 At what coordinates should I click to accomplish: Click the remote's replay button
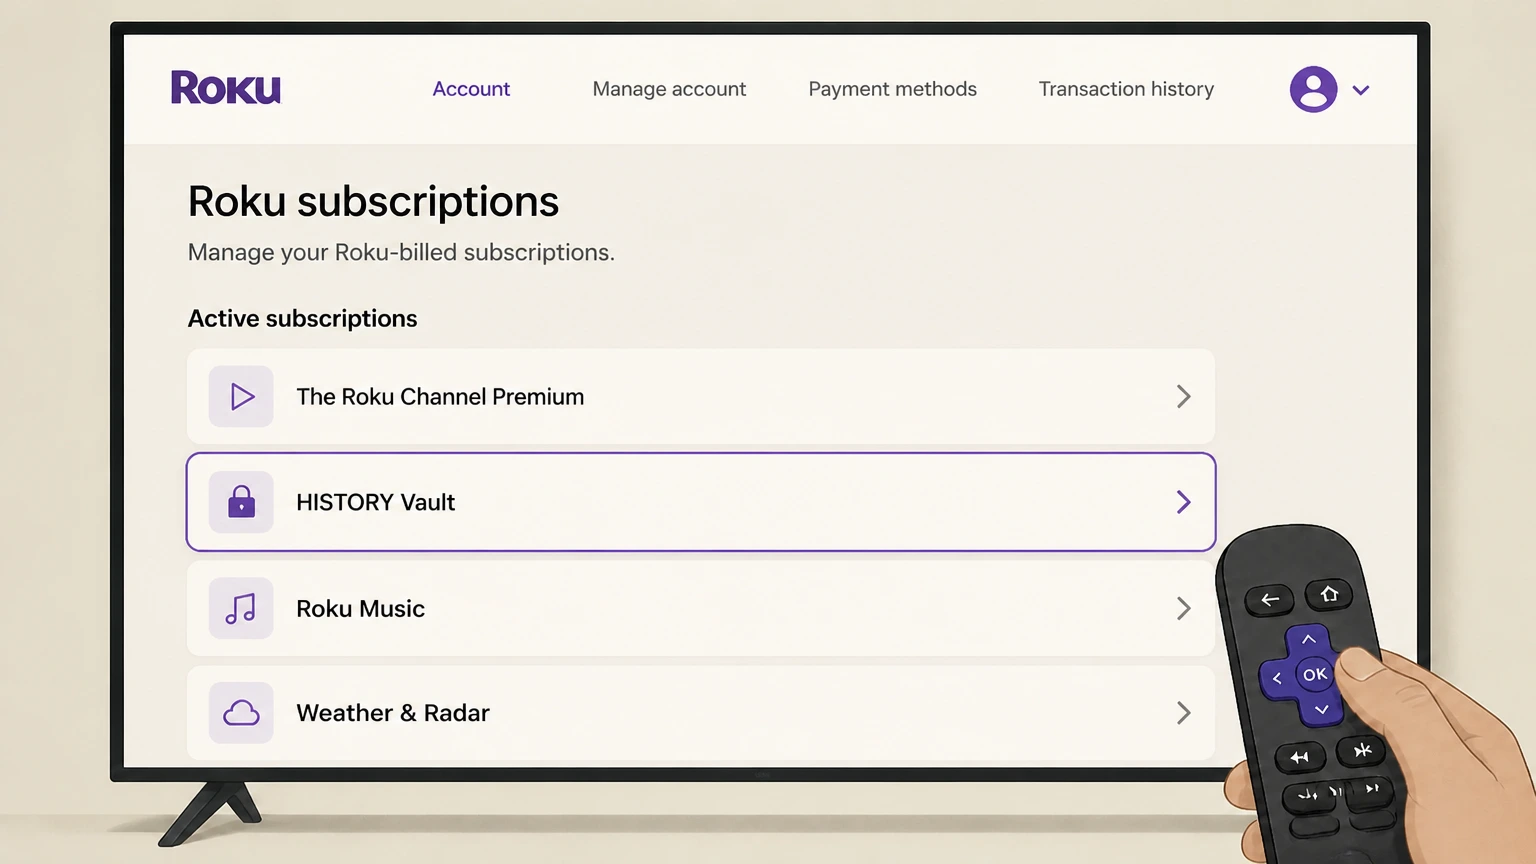1300,758
